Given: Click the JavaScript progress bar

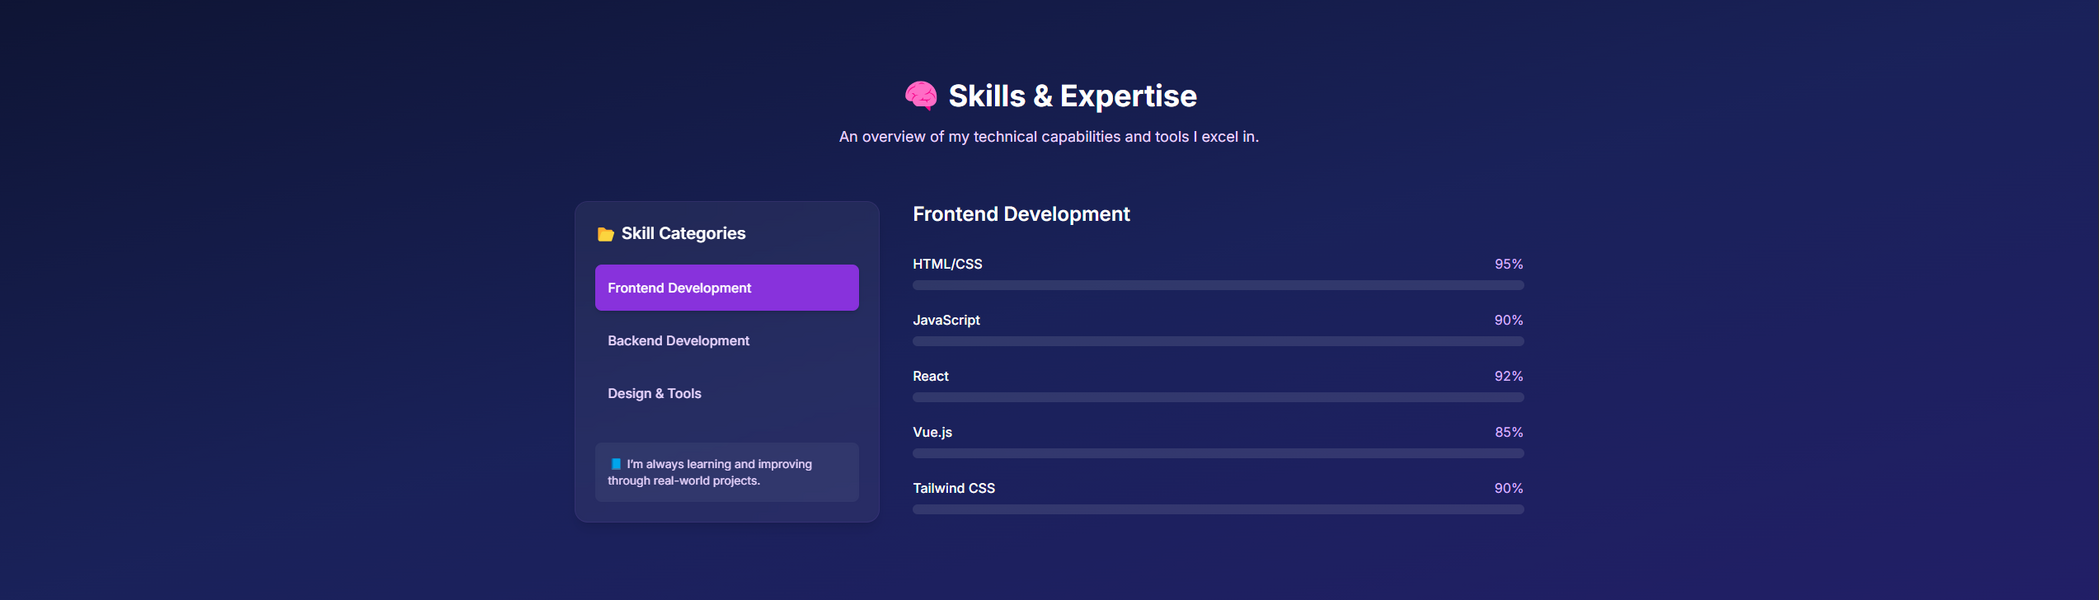Looking at the screenshot, I should click(x=1217, y=341).
